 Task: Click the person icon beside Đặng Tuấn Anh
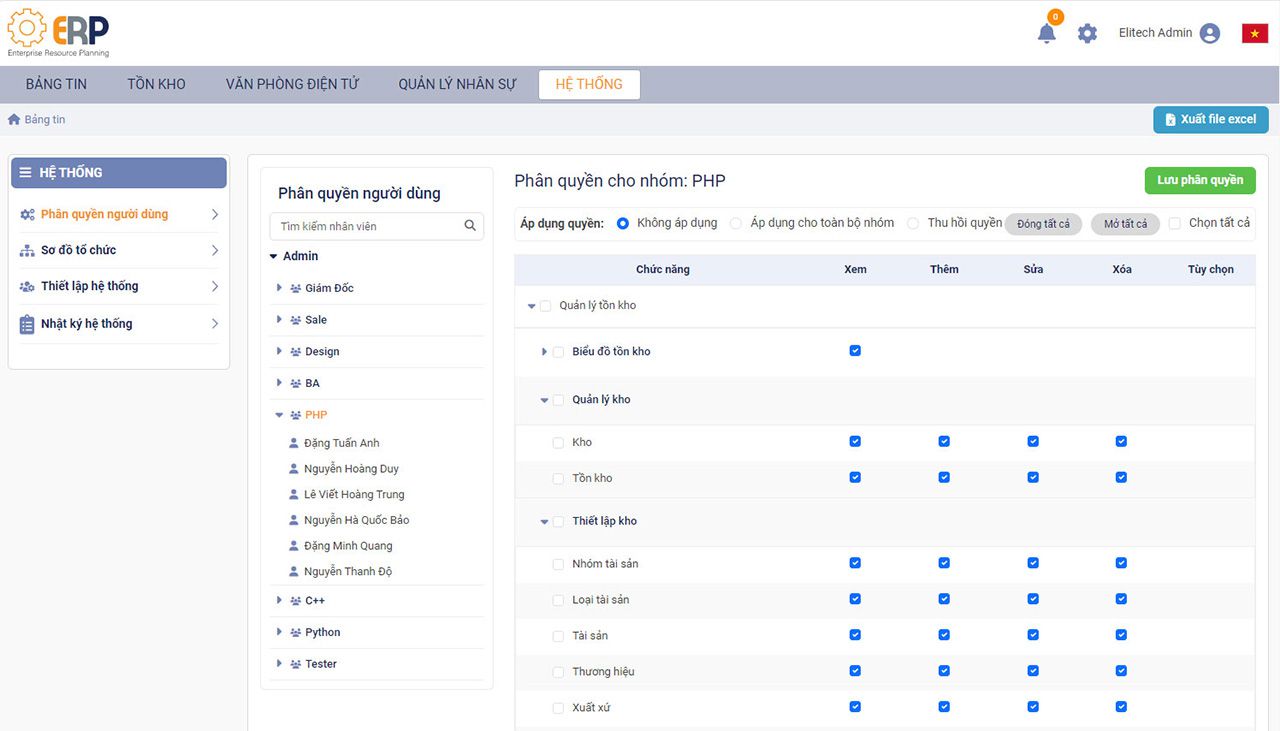pos(294,443)
